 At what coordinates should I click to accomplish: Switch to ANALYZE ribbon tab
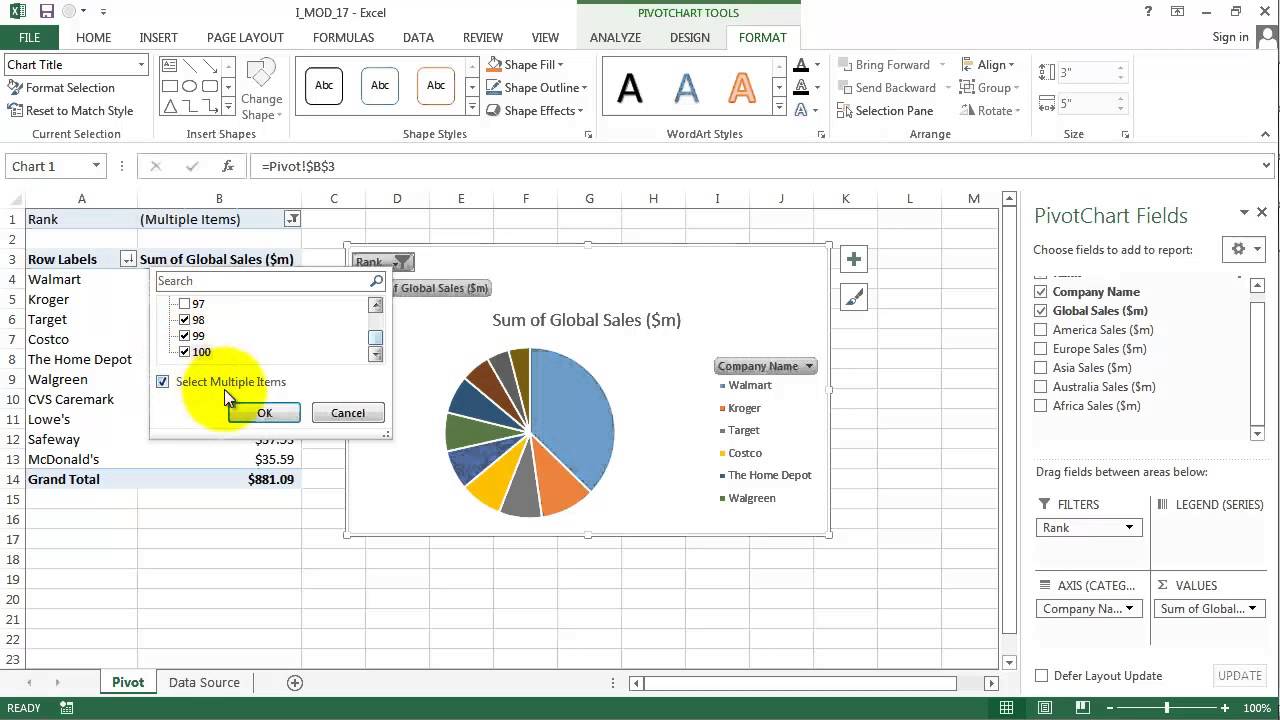click(615, 37)
